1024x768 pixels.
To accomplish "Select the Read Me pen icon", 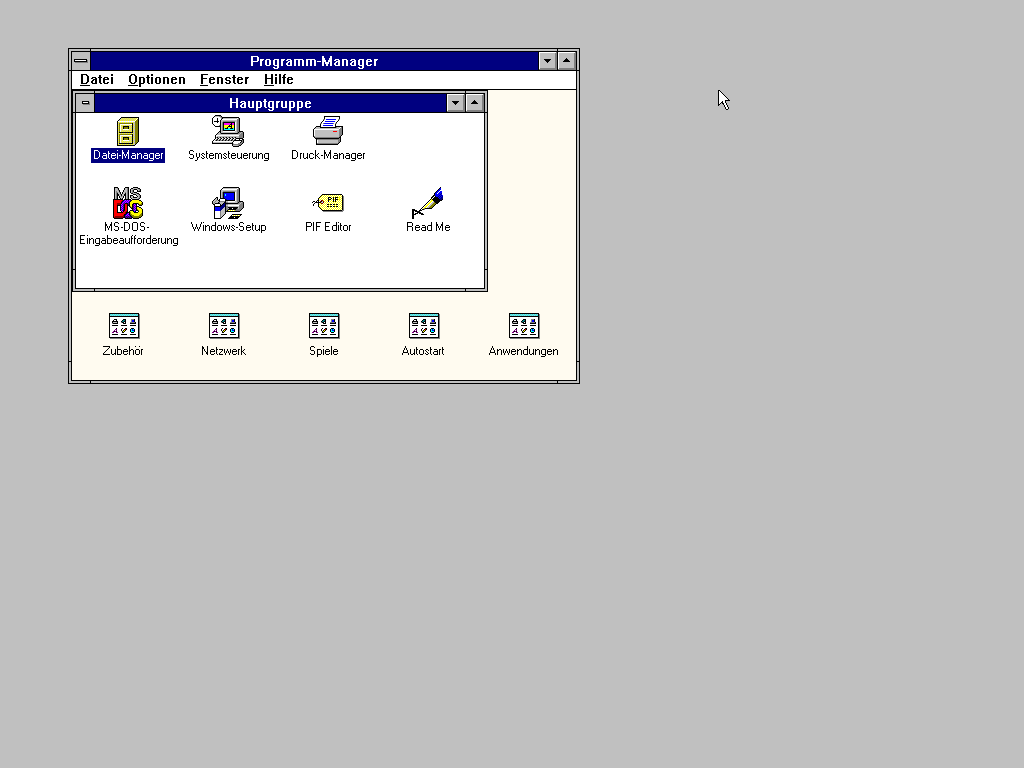I will 428,203.
